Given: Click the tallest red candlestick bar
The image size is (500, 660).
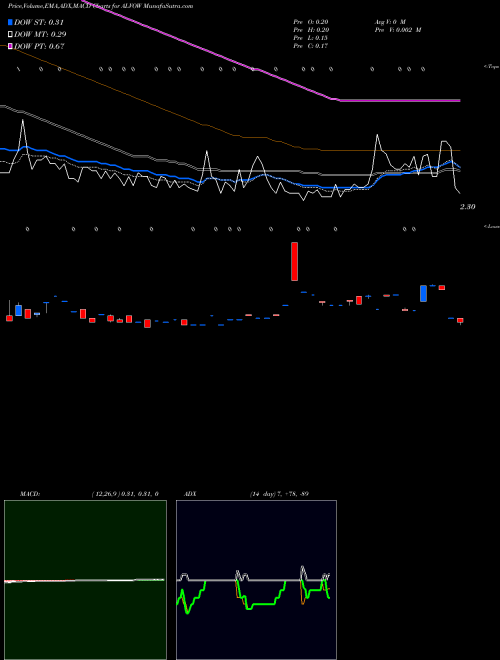Looking at the screenshot, I should pyautogui.click(x=295, y=261).
